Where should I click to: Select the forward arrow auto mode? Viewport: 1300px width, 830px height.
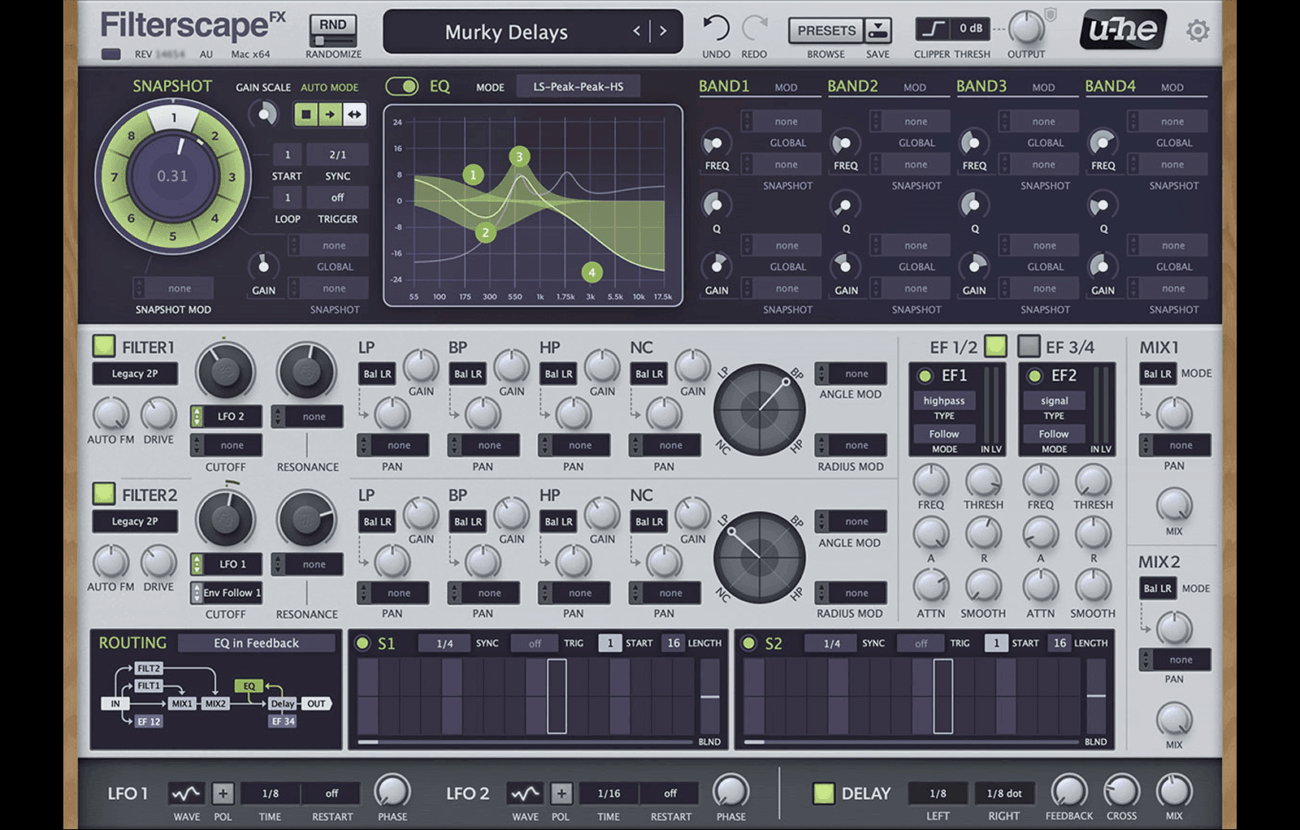click(329, 114)
